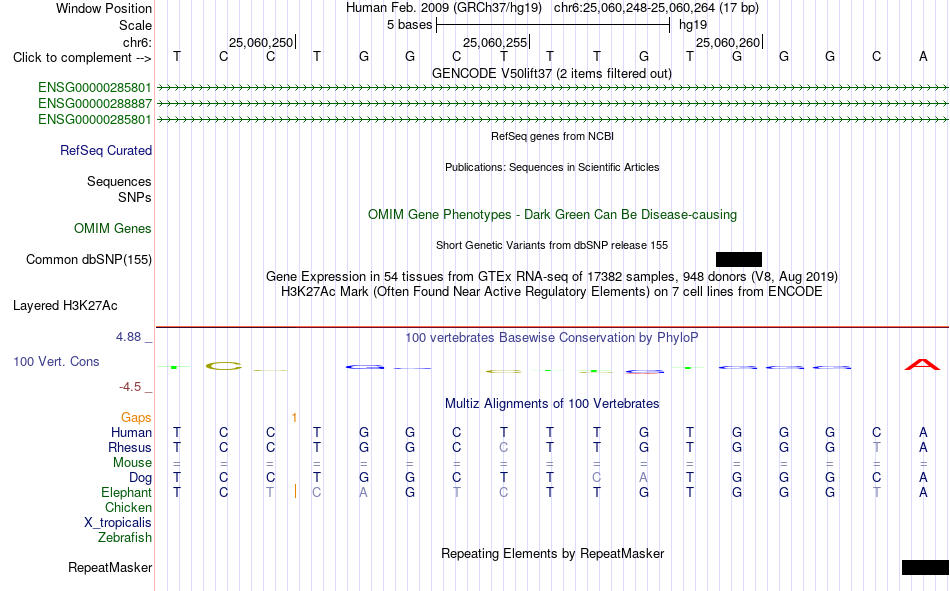Click the black RepeatMasker element block
Screen dimensions: 950x591
tap(925, 567)
